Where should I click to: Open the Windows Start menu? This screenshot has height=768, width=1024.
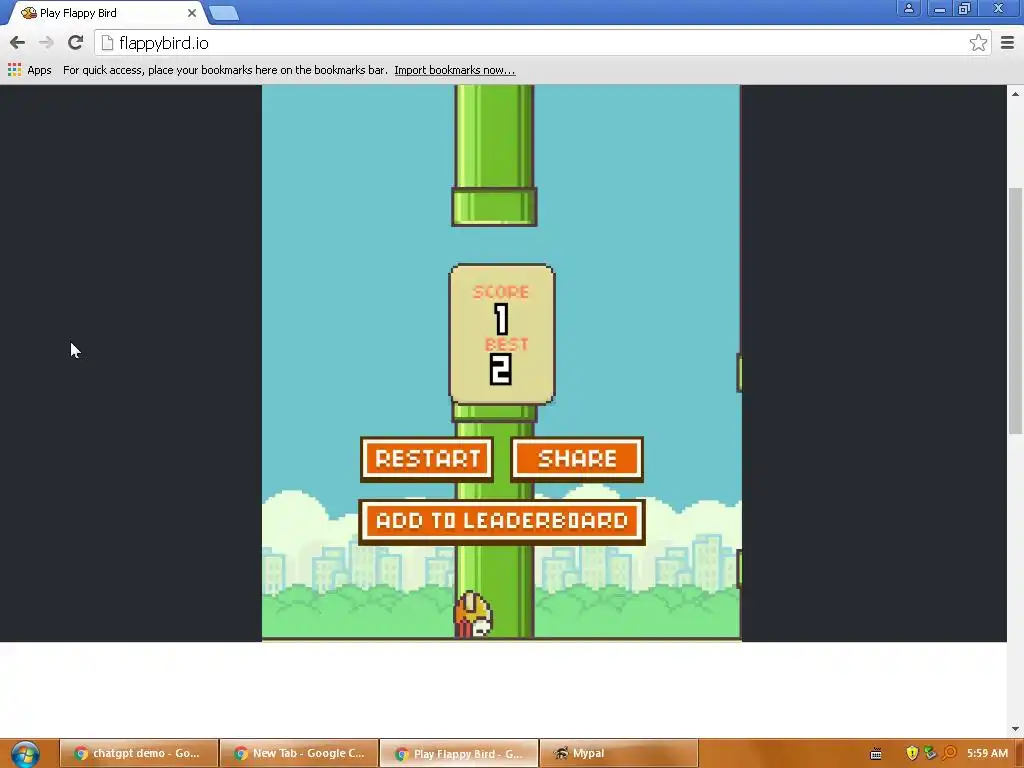pyautogui.click(x=25, y=754)
